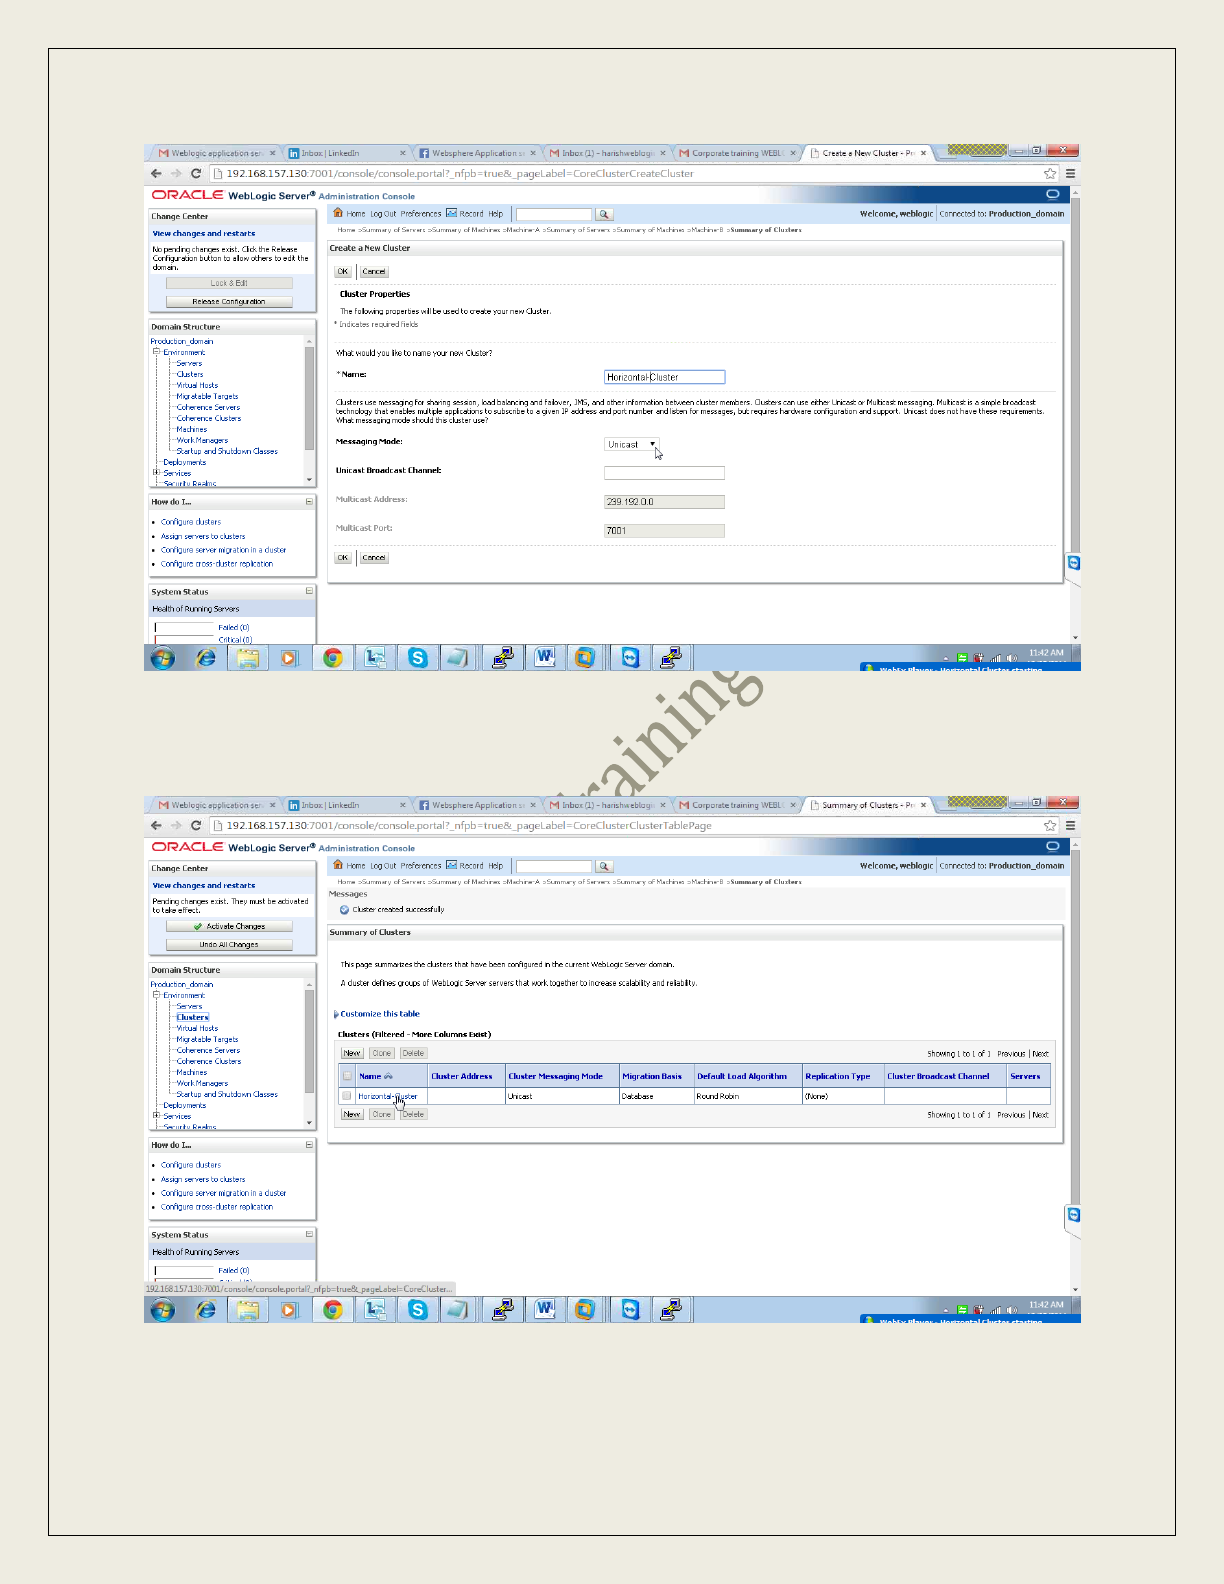Collapse System Status panel on Summary of Clusters page
The width and height of the screenshot is (1224, 1584).
pos(309,1235)
